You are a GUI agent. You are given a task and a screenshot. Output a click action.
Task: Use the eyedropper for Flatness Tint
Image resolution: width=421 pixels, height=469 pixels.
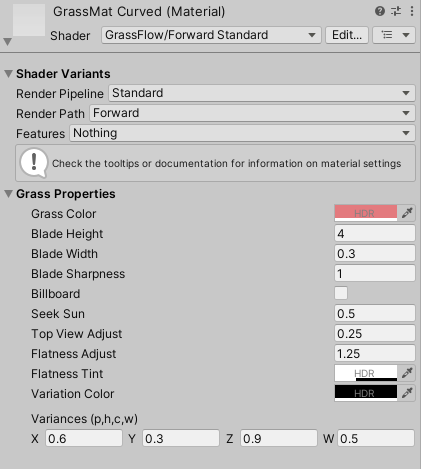click(407, 373)
